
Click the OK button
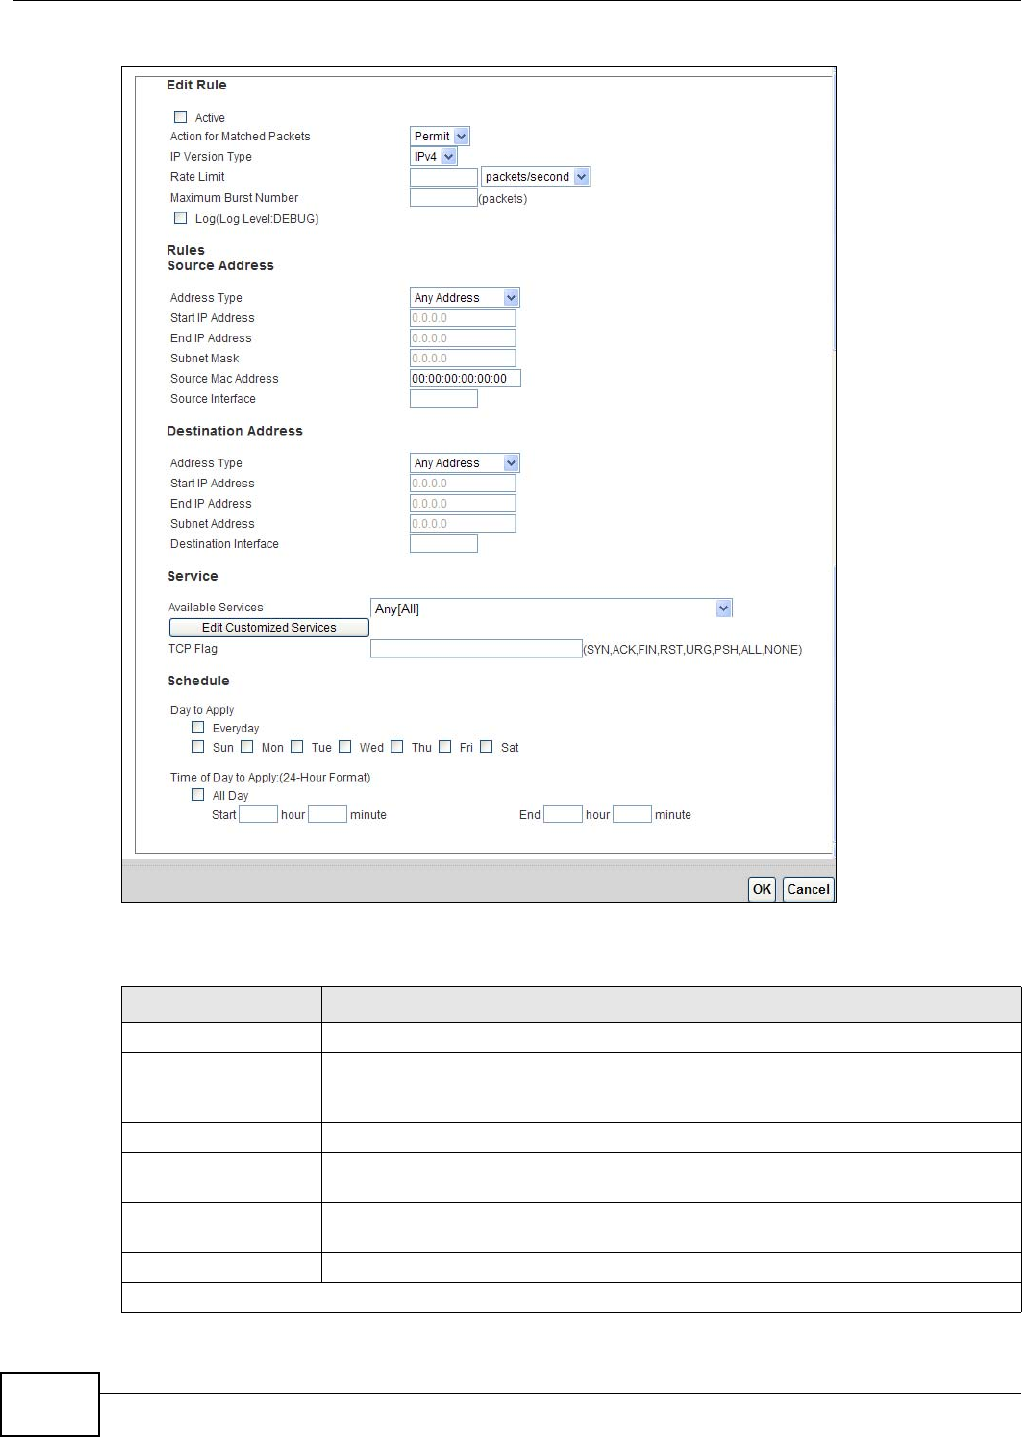(x=762, y=889)
